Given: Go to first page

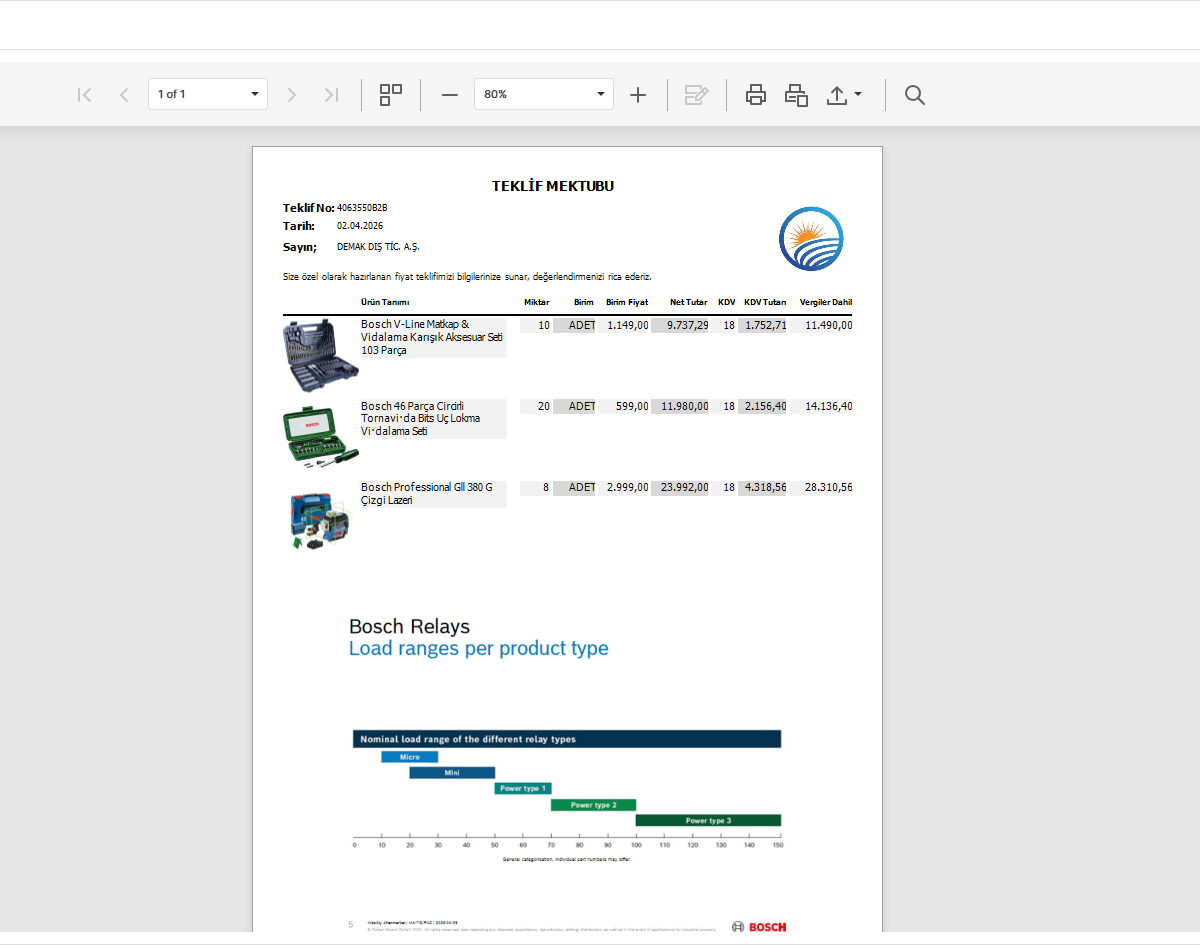Looking at the screenshot, I should [x=85, y=95].
